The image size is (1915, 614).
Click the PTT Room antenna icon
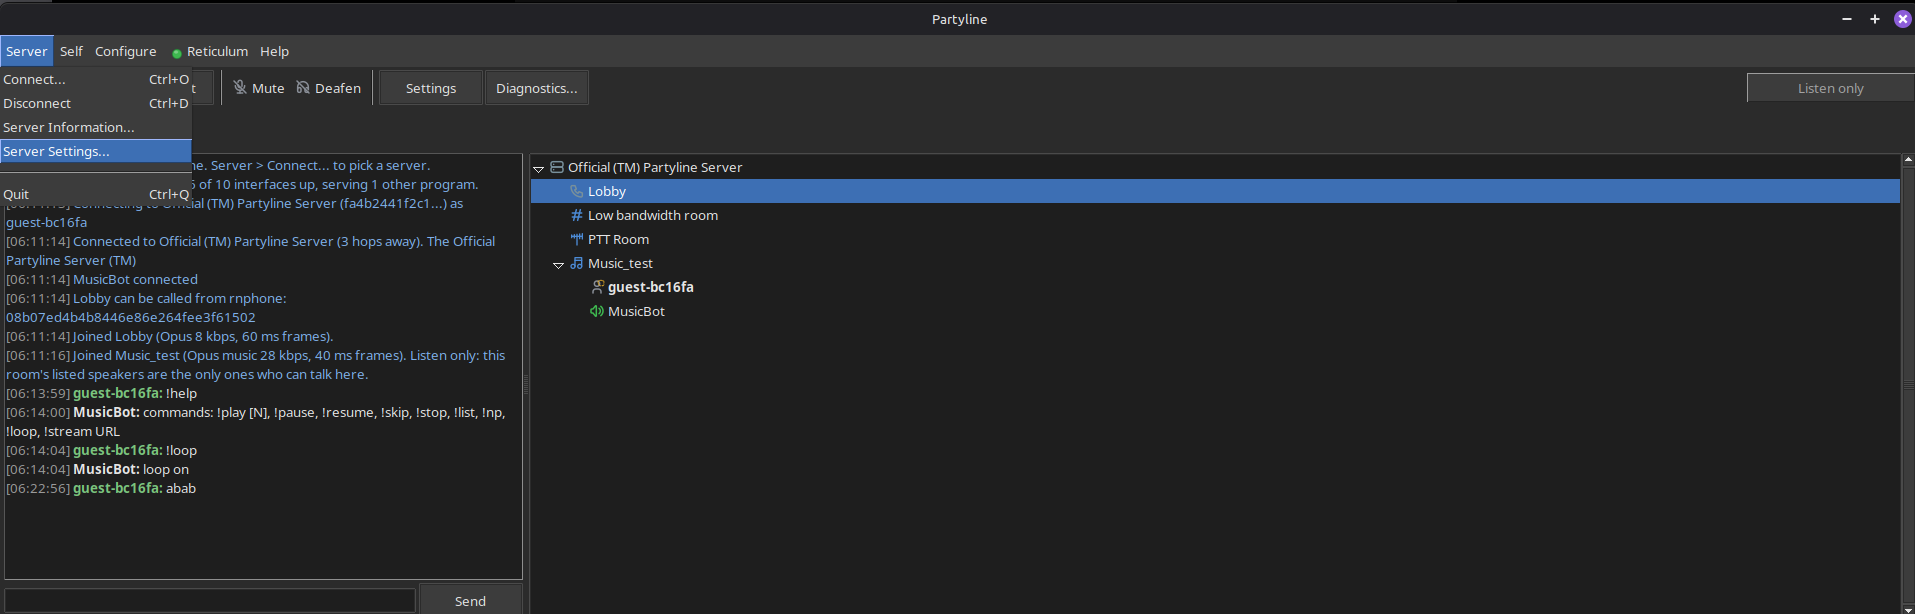tap(577, 239)
